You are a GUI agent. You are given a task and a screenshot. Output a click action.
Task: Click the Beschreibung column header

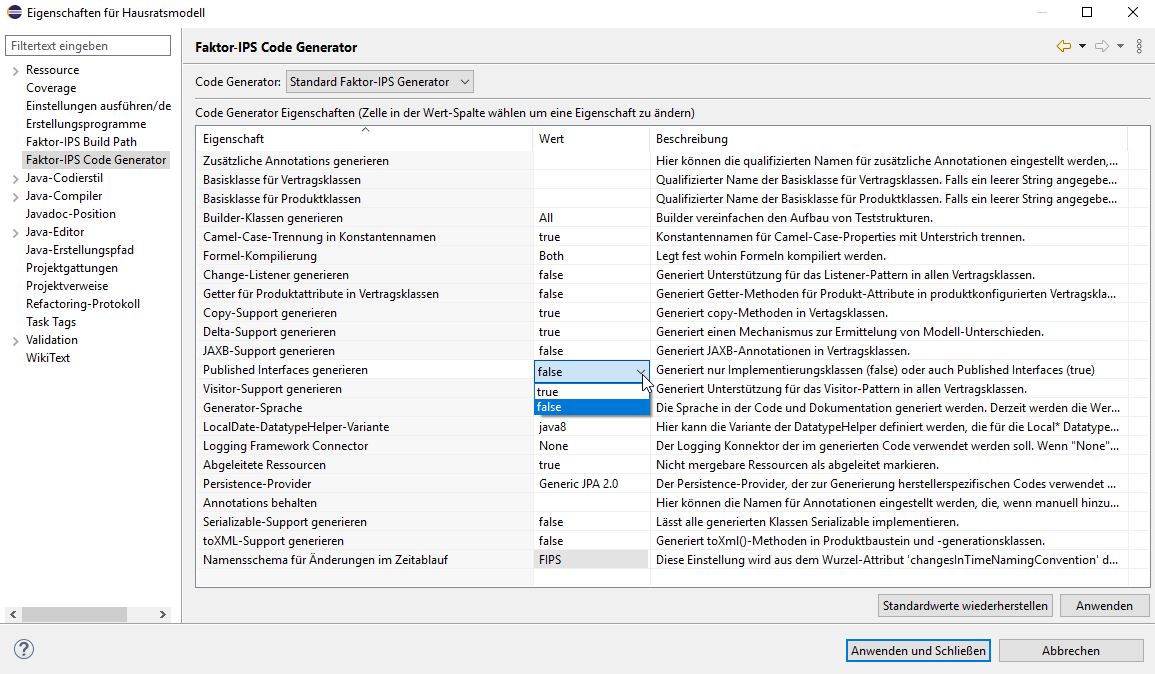click(x=888, y=138)
